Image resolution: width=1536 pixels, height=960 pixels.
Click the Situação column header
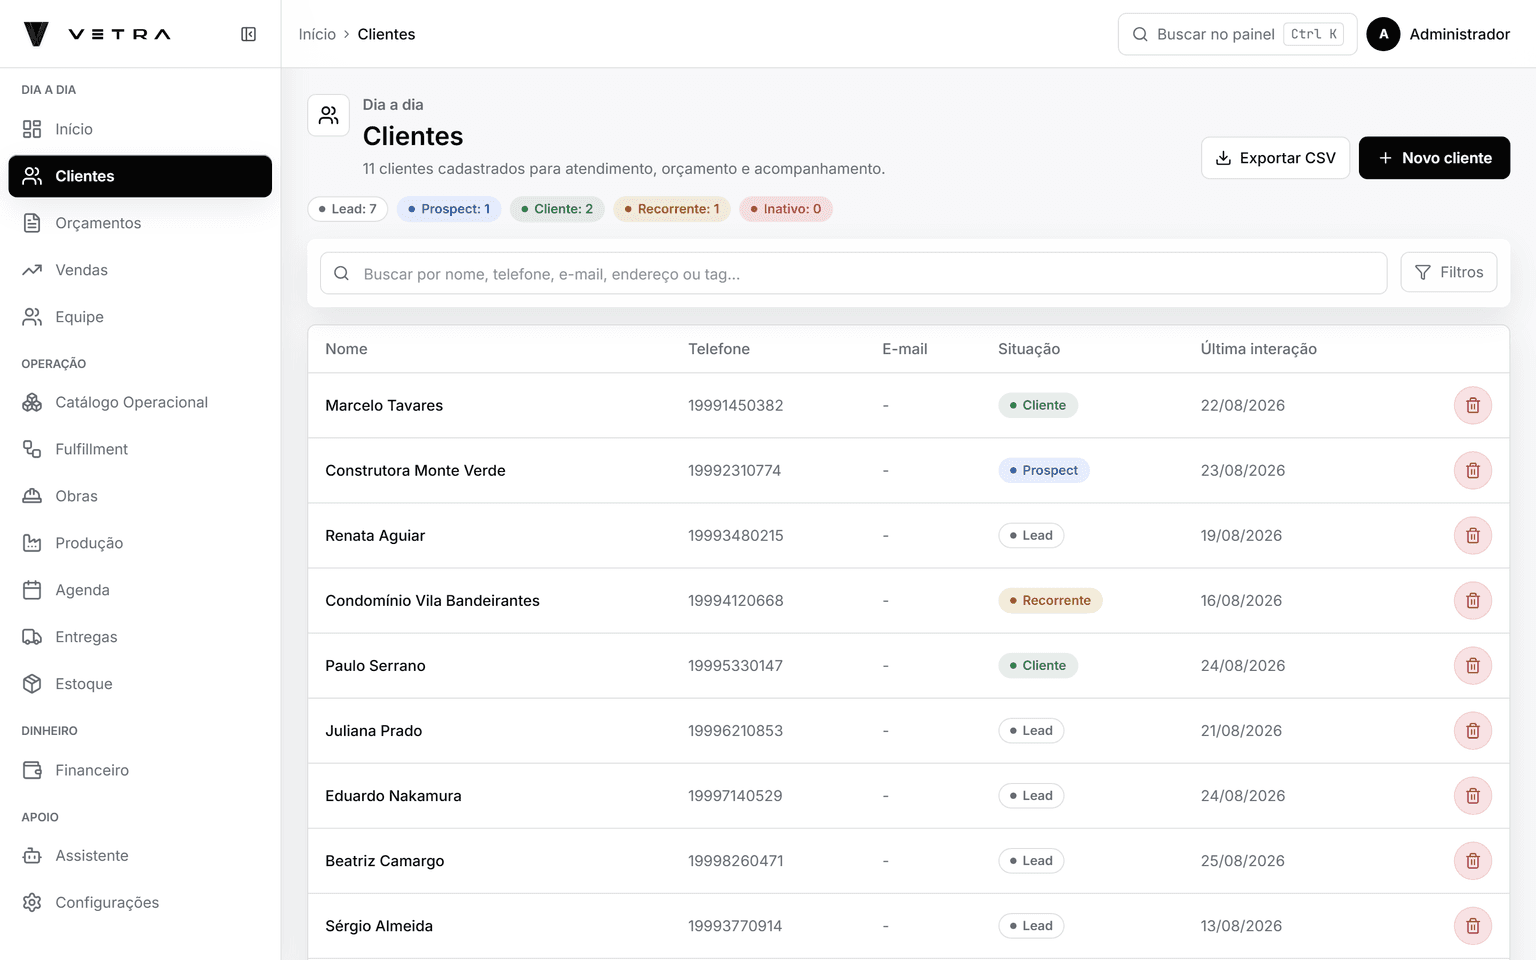[1029, 349]
